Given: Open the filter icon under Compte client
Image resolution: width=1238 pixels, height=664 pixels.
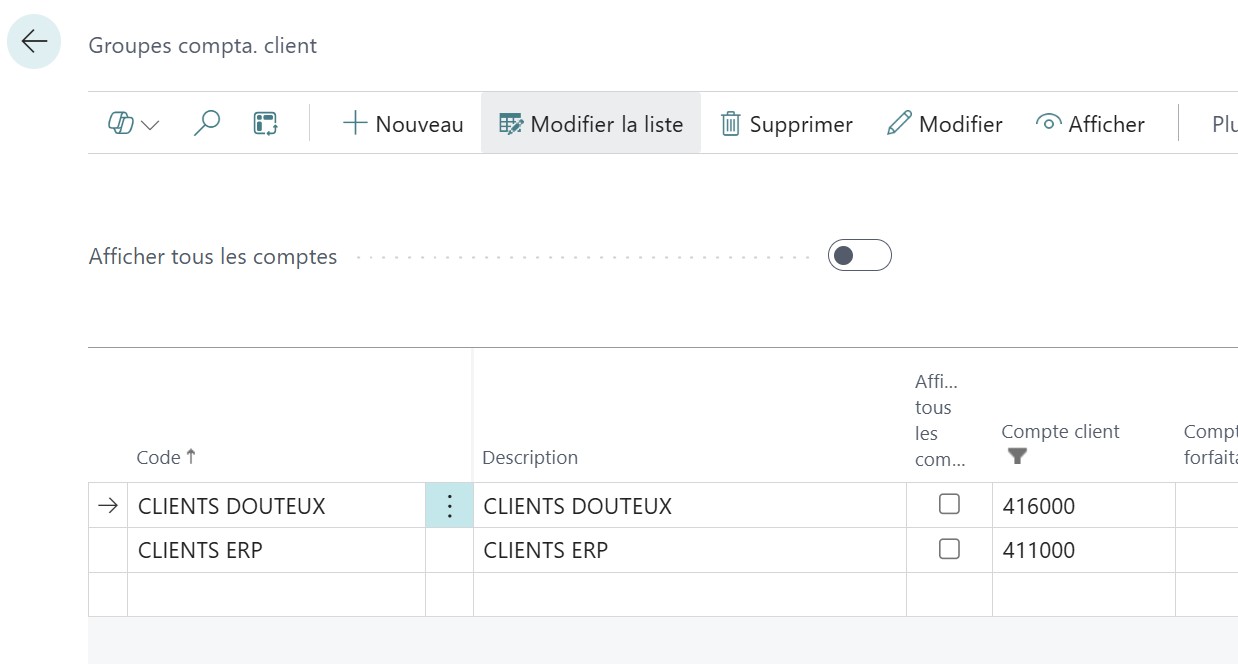Looking at the screenshot, I should pos(1017,456).
